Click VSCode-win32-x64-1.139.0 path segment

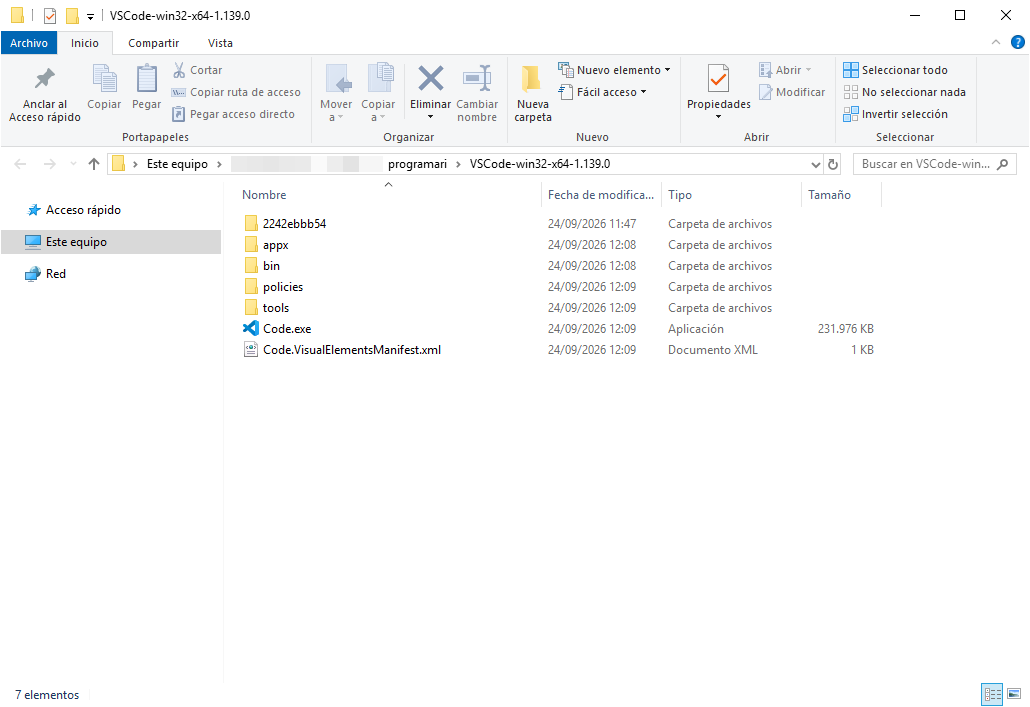pyautogui.click(x=539, y=164)
